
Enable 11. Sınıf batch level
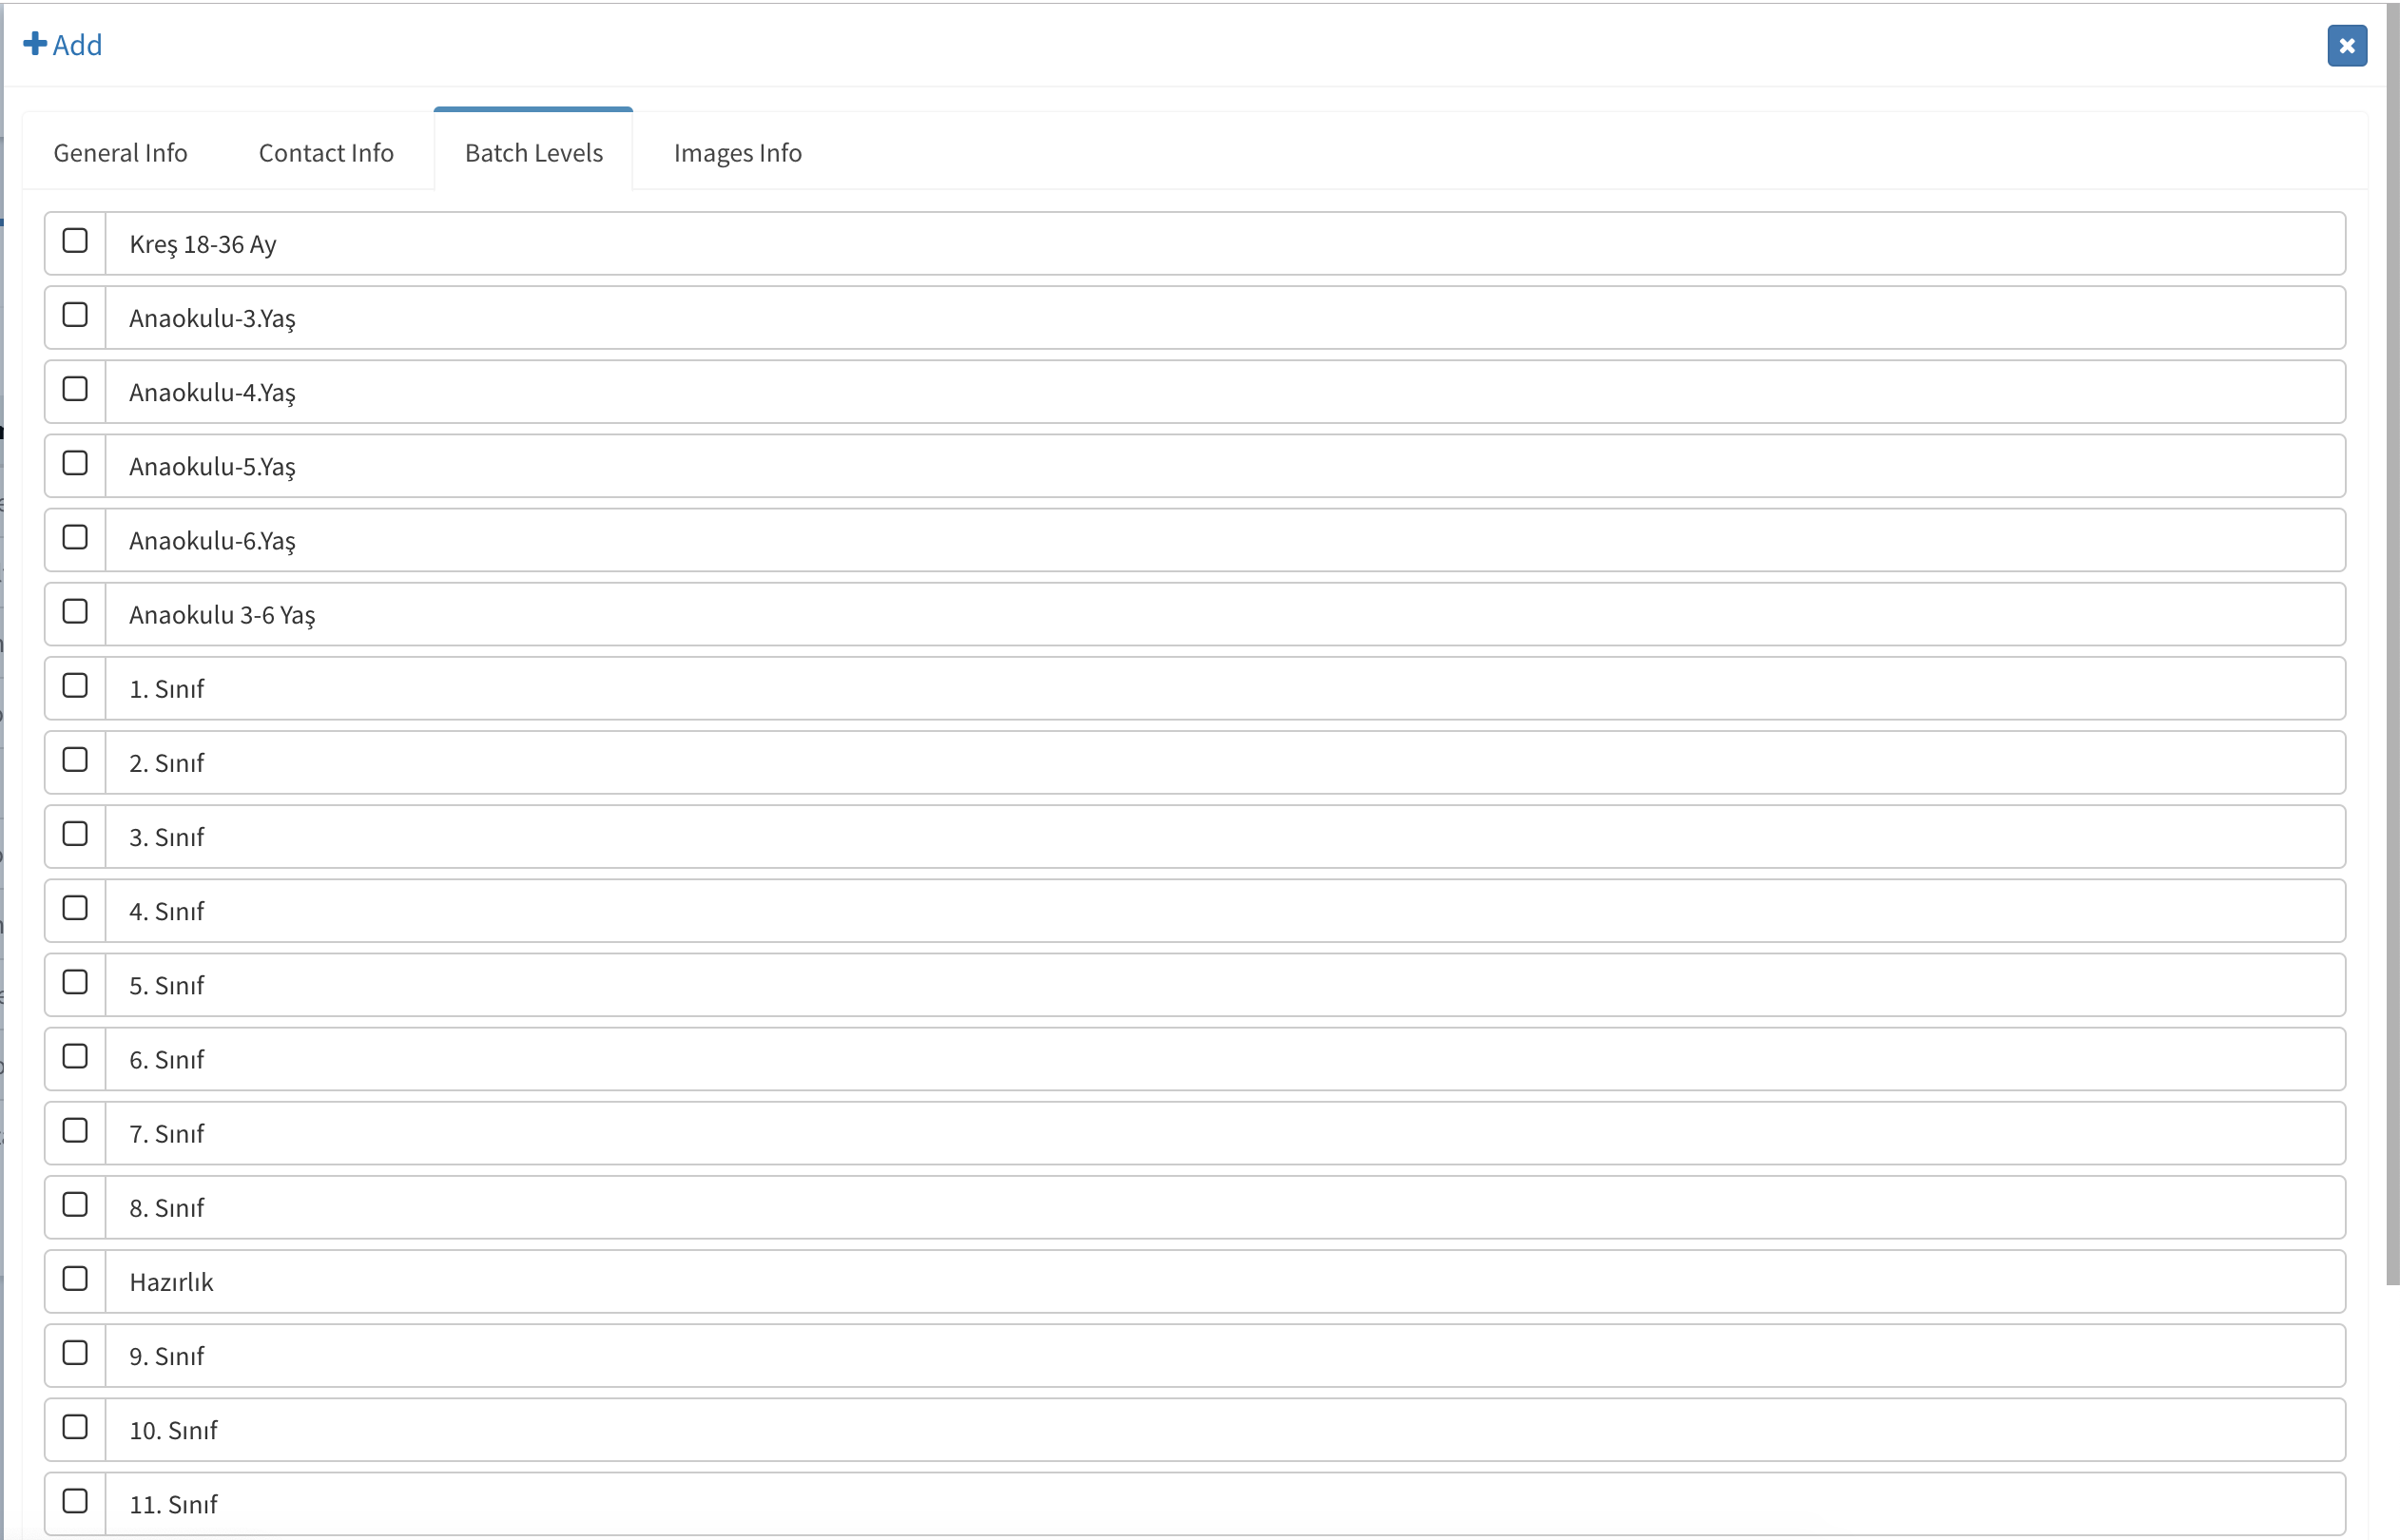click(75, 1501)
